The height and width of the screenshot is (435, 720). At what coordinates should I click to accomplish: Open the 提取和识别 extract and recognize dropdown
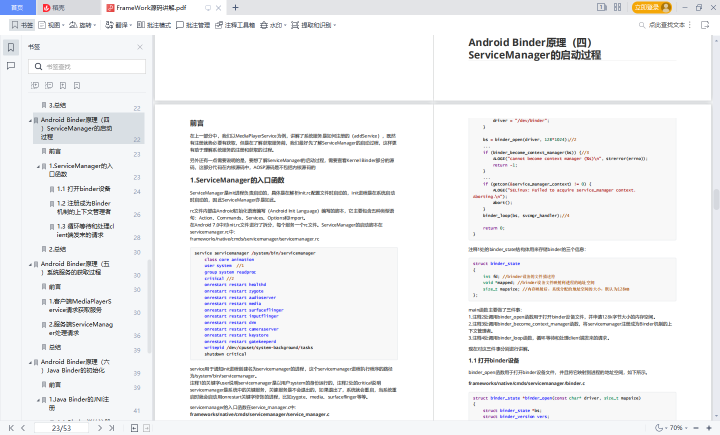314,25
